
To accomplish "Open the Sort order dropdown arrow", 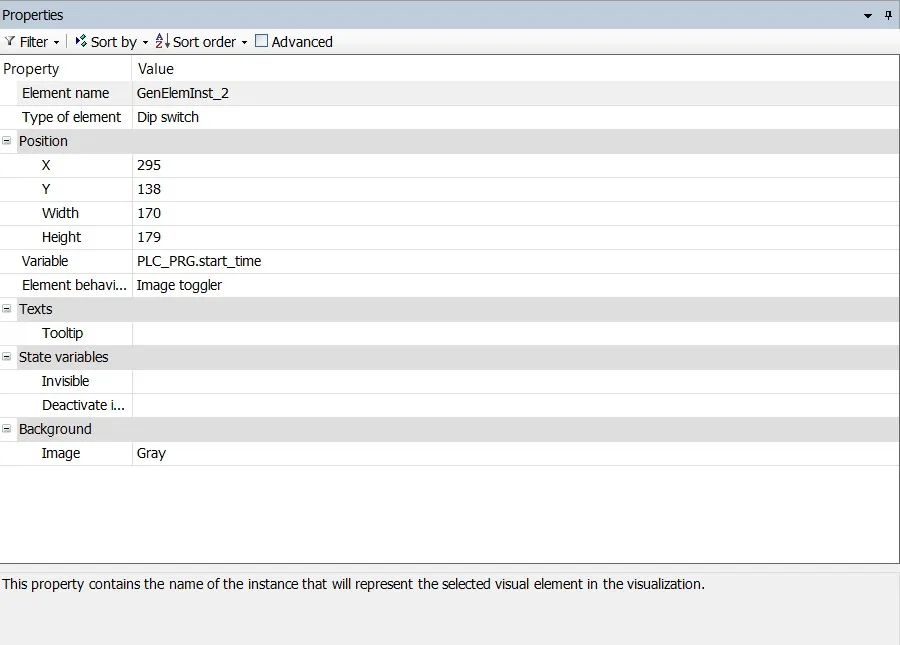I will (x=244, y=42).
